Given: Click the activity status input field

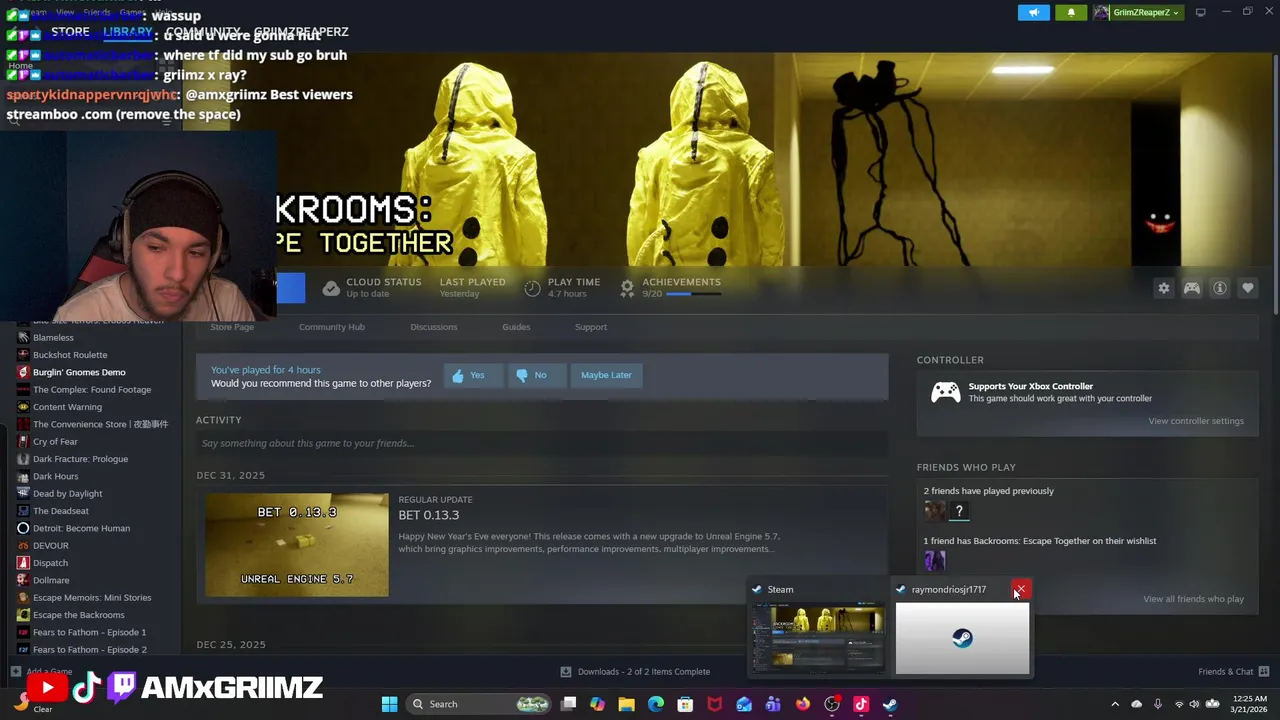Looking at the screenshot, I should pos(541,443).
